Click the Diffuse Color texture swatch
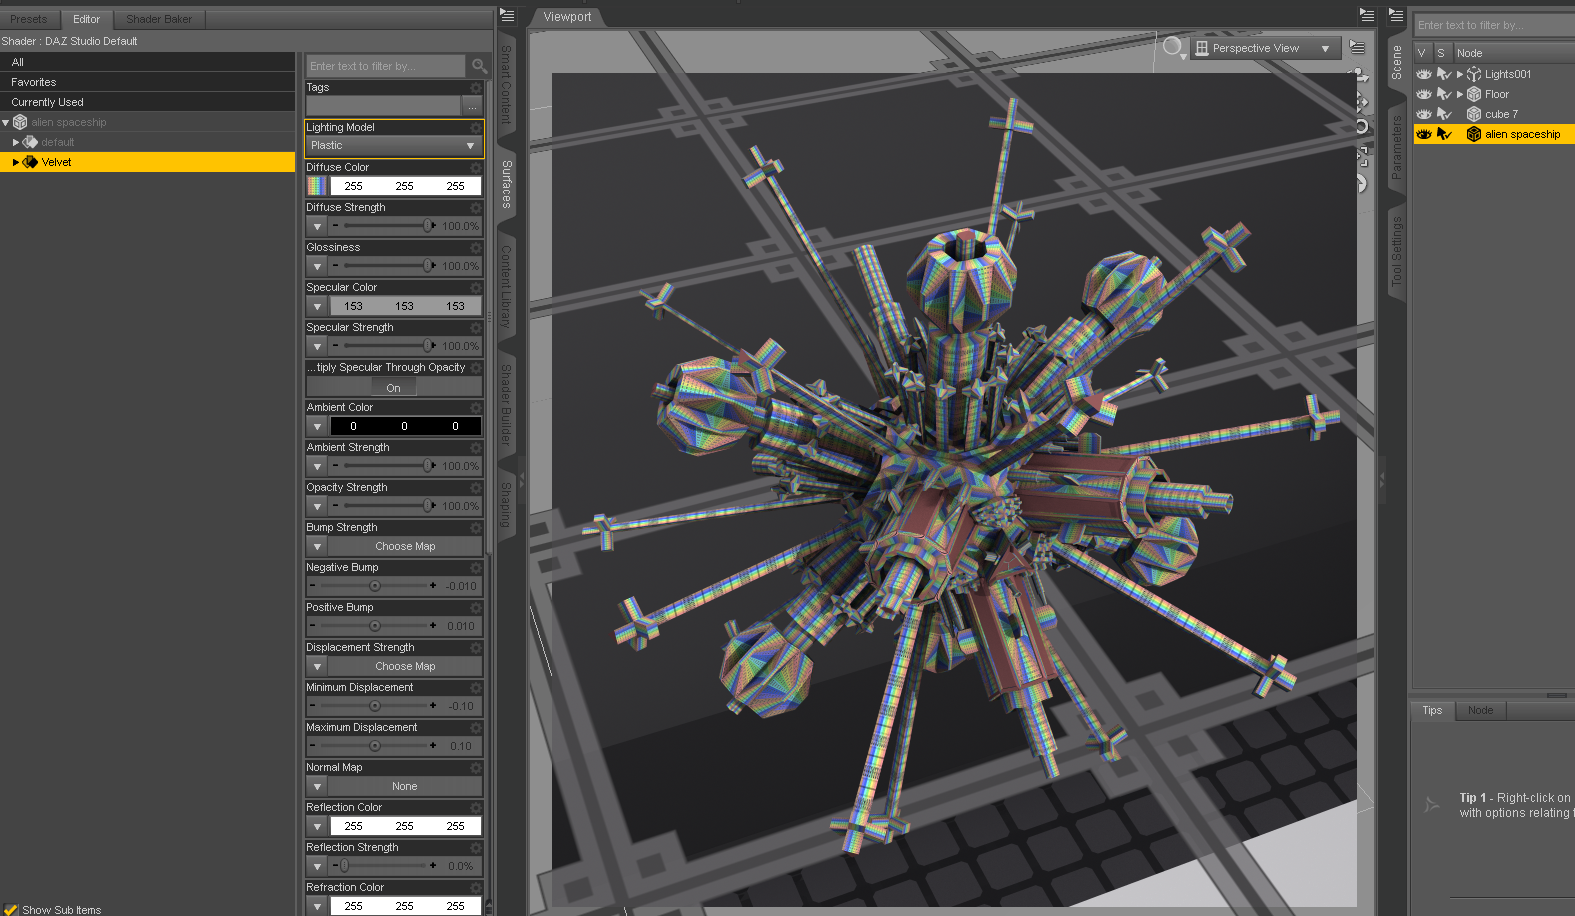 [317, 186]
